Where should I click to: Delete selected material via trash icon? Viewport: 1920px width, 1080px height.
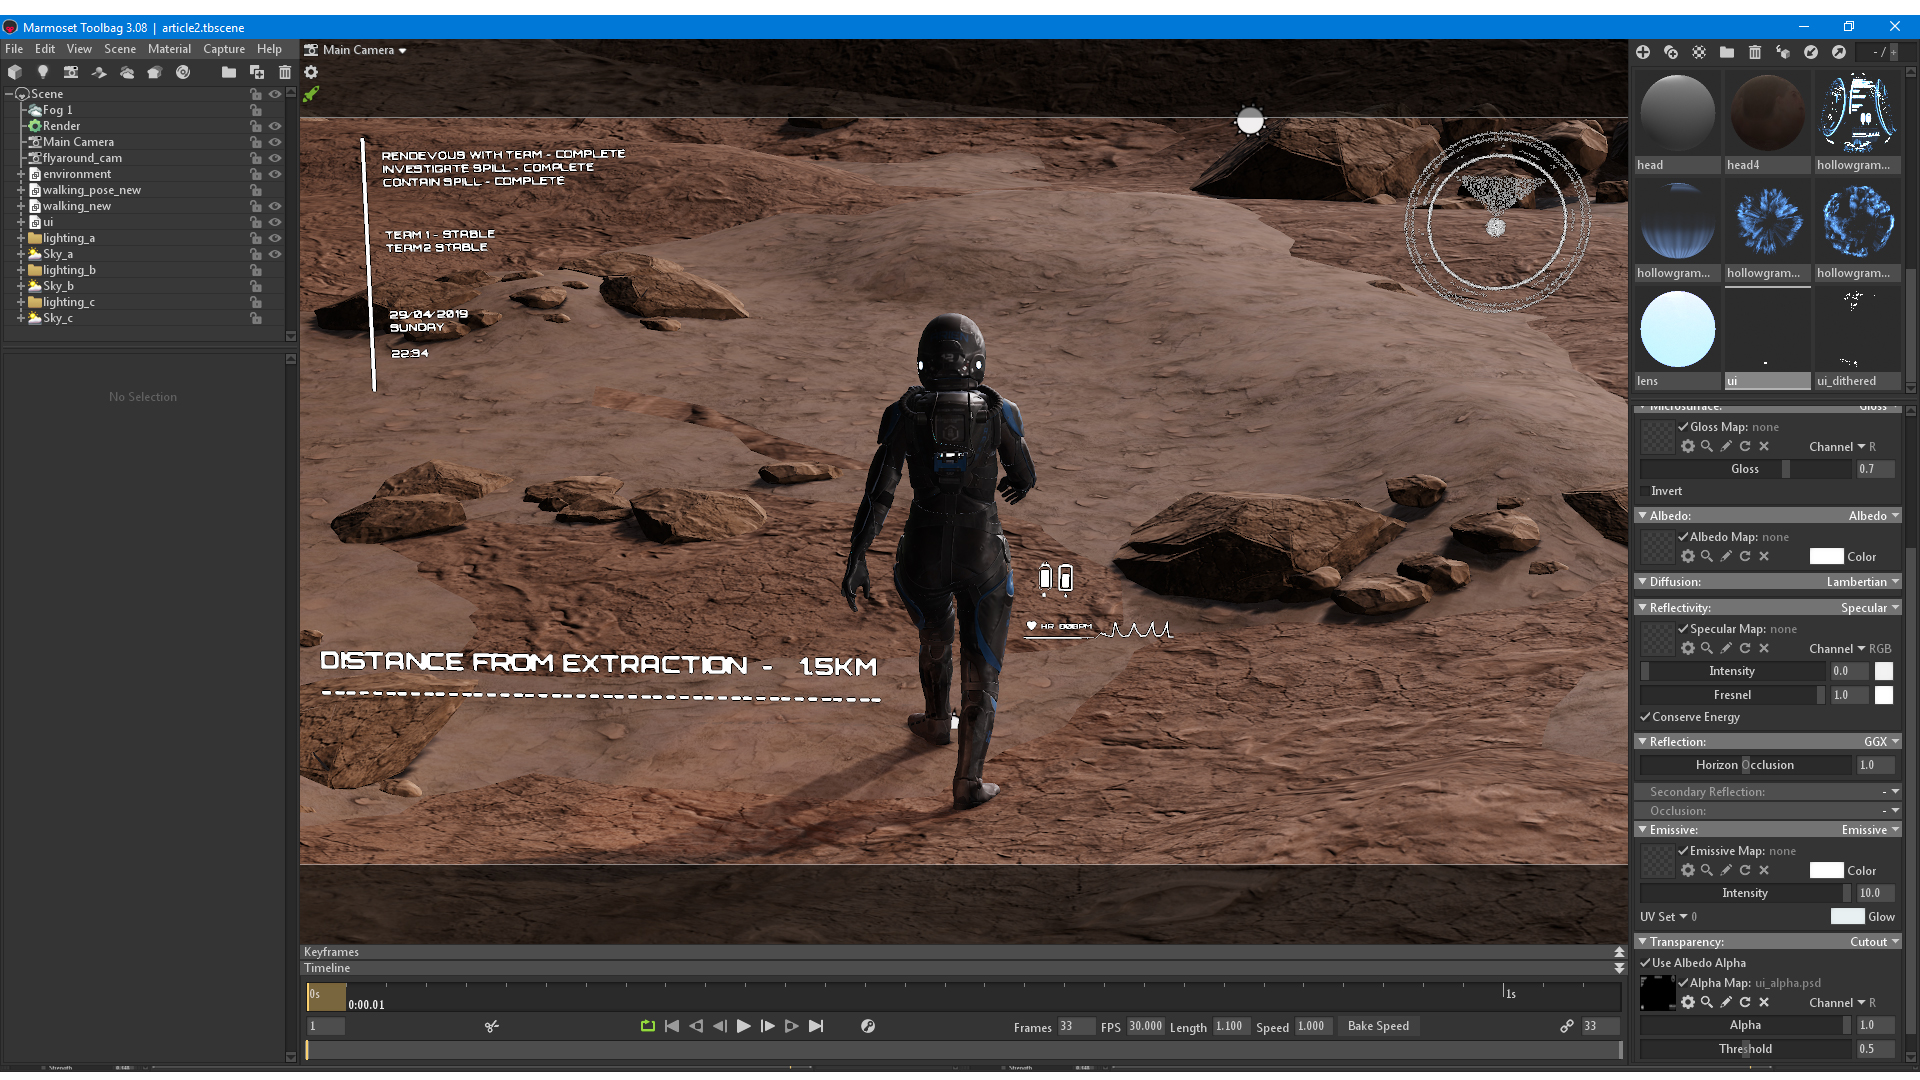[x=1755, y=52]
